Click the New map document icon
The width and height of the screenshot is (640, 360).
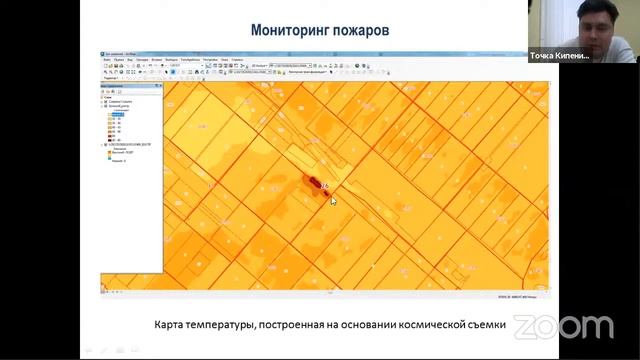point(106,66)
